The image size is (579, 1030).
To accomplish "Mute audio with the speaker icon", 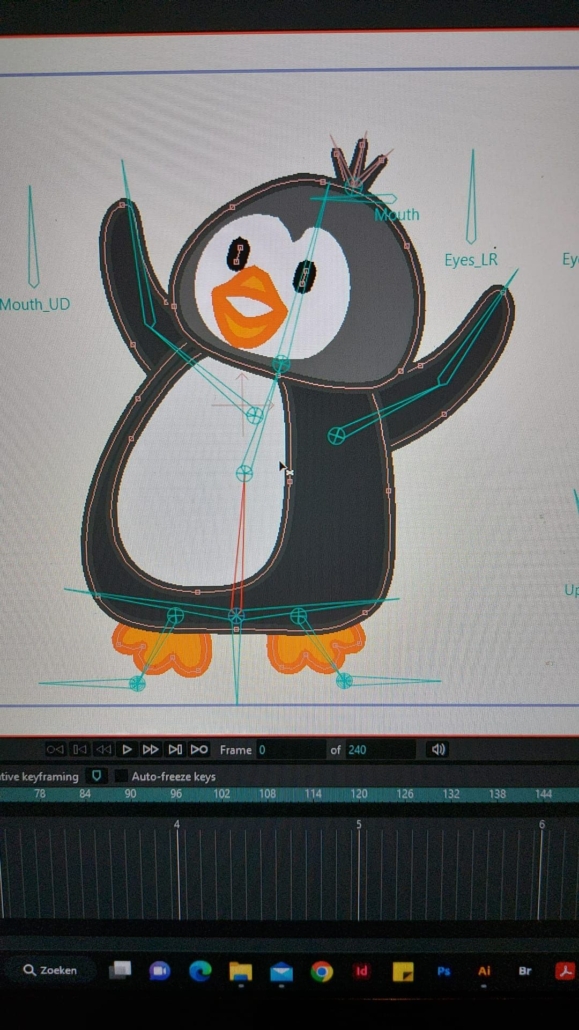I will 438,750.
